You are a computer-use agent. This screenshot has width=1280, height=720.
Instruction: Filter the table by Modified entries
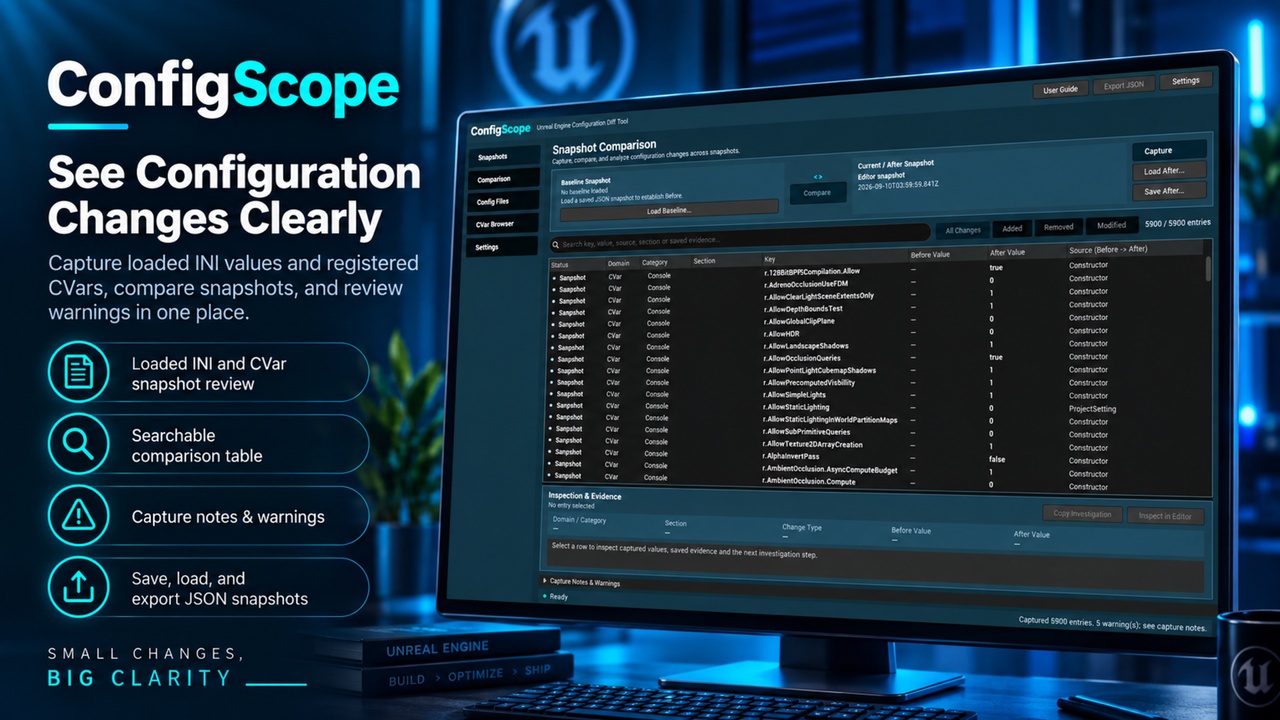[1111, 226]
